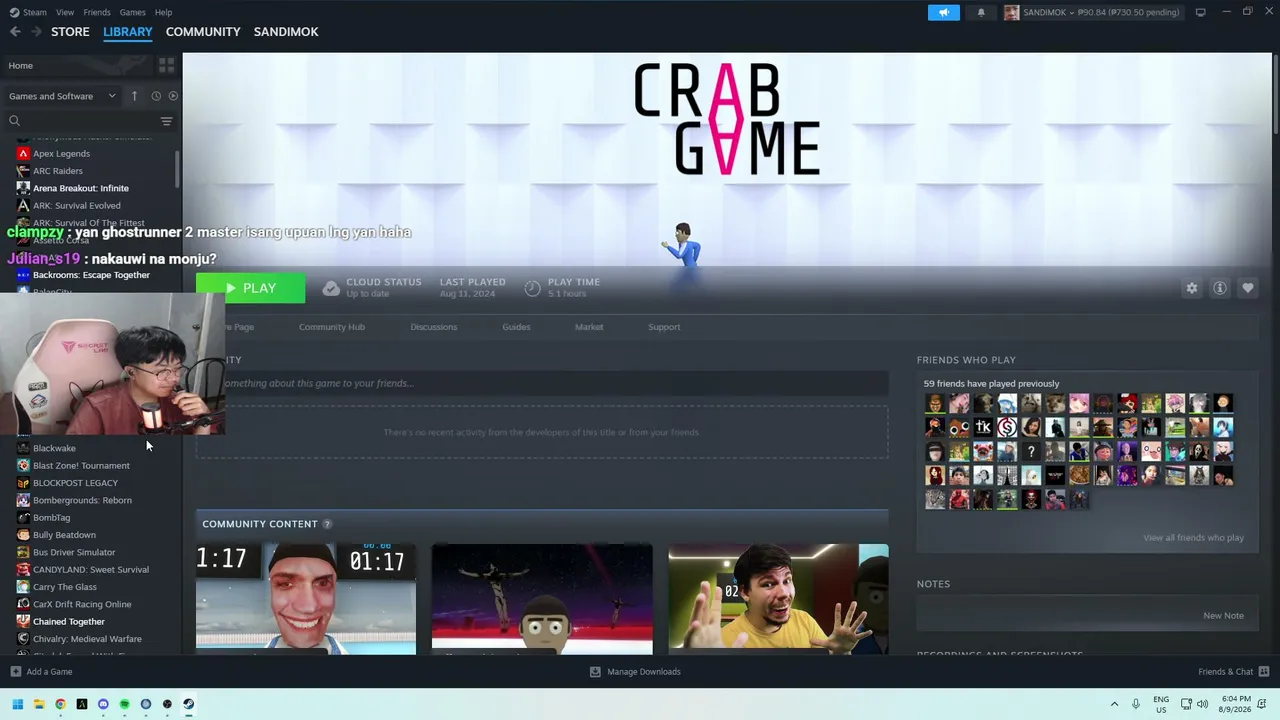Add Crab Game to favorites heart

[1247, 288]
